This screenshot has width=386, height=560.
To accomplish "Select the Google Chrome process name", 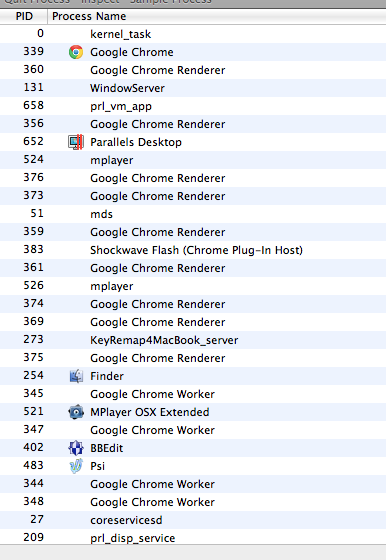I will [x=132, y=52].
